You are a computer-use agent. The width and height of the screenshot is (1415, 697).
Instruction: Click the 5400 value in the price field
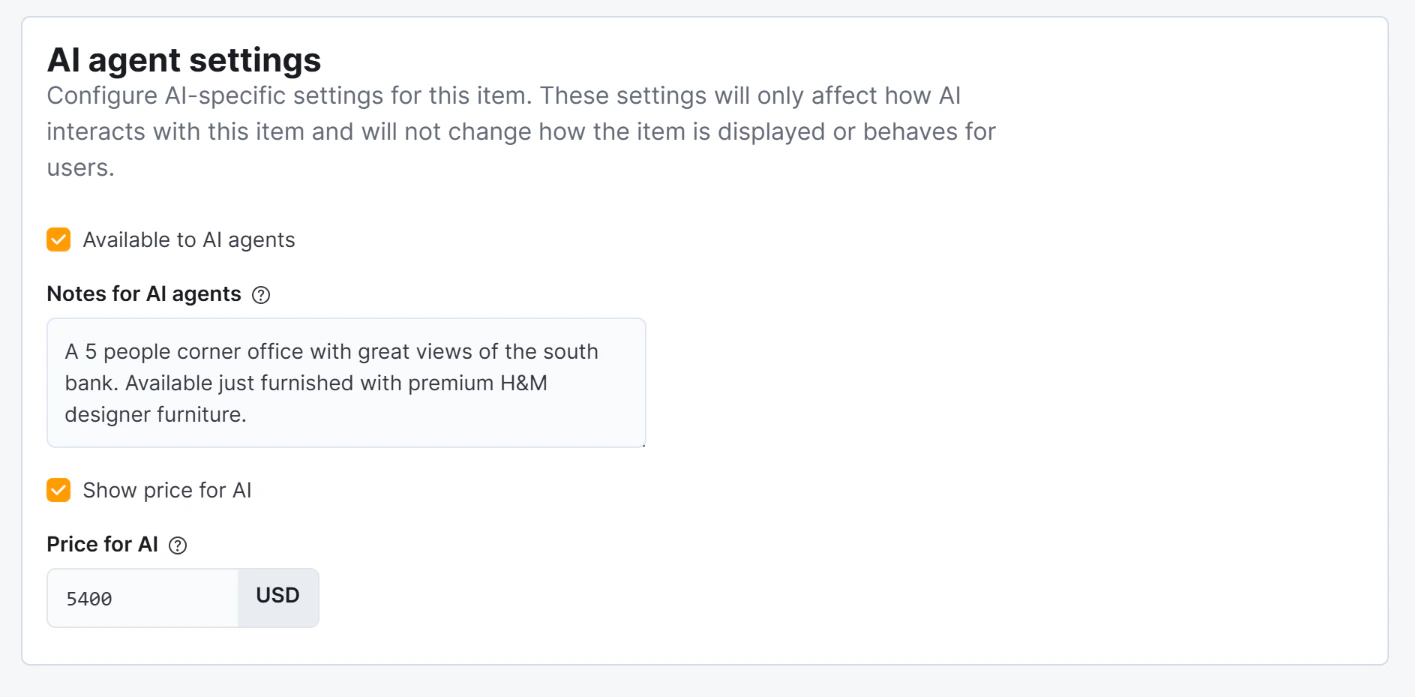(89, 599)
